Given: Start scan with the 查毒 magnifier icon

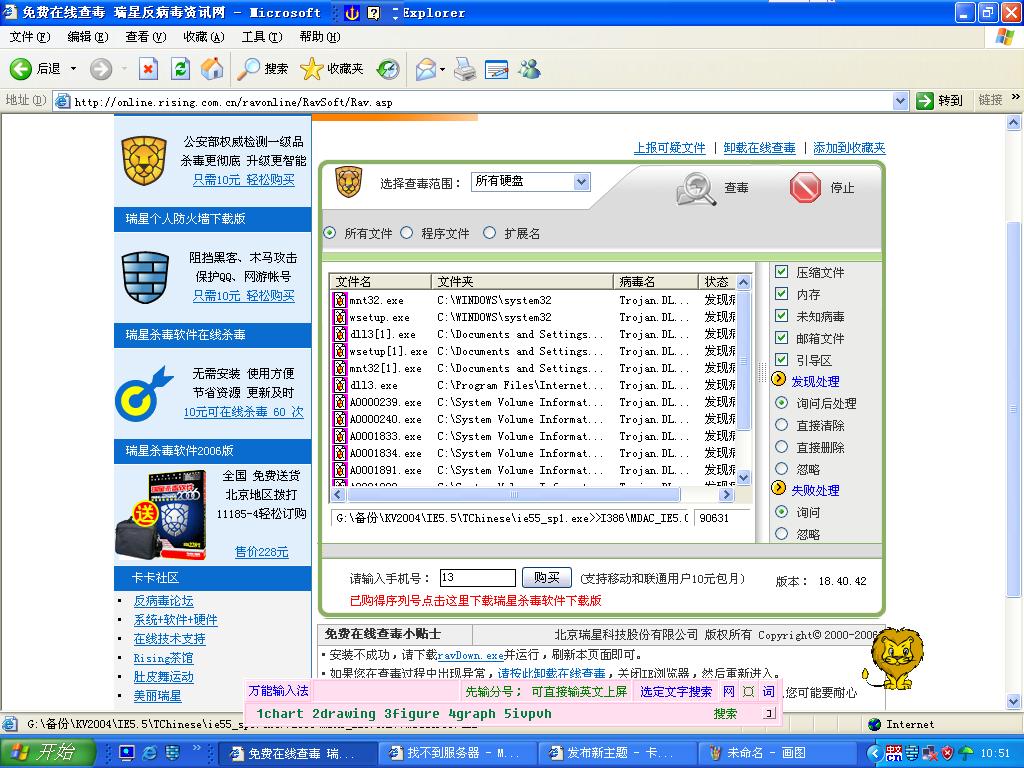Looking at the screenshot, I should pos(696,189).
